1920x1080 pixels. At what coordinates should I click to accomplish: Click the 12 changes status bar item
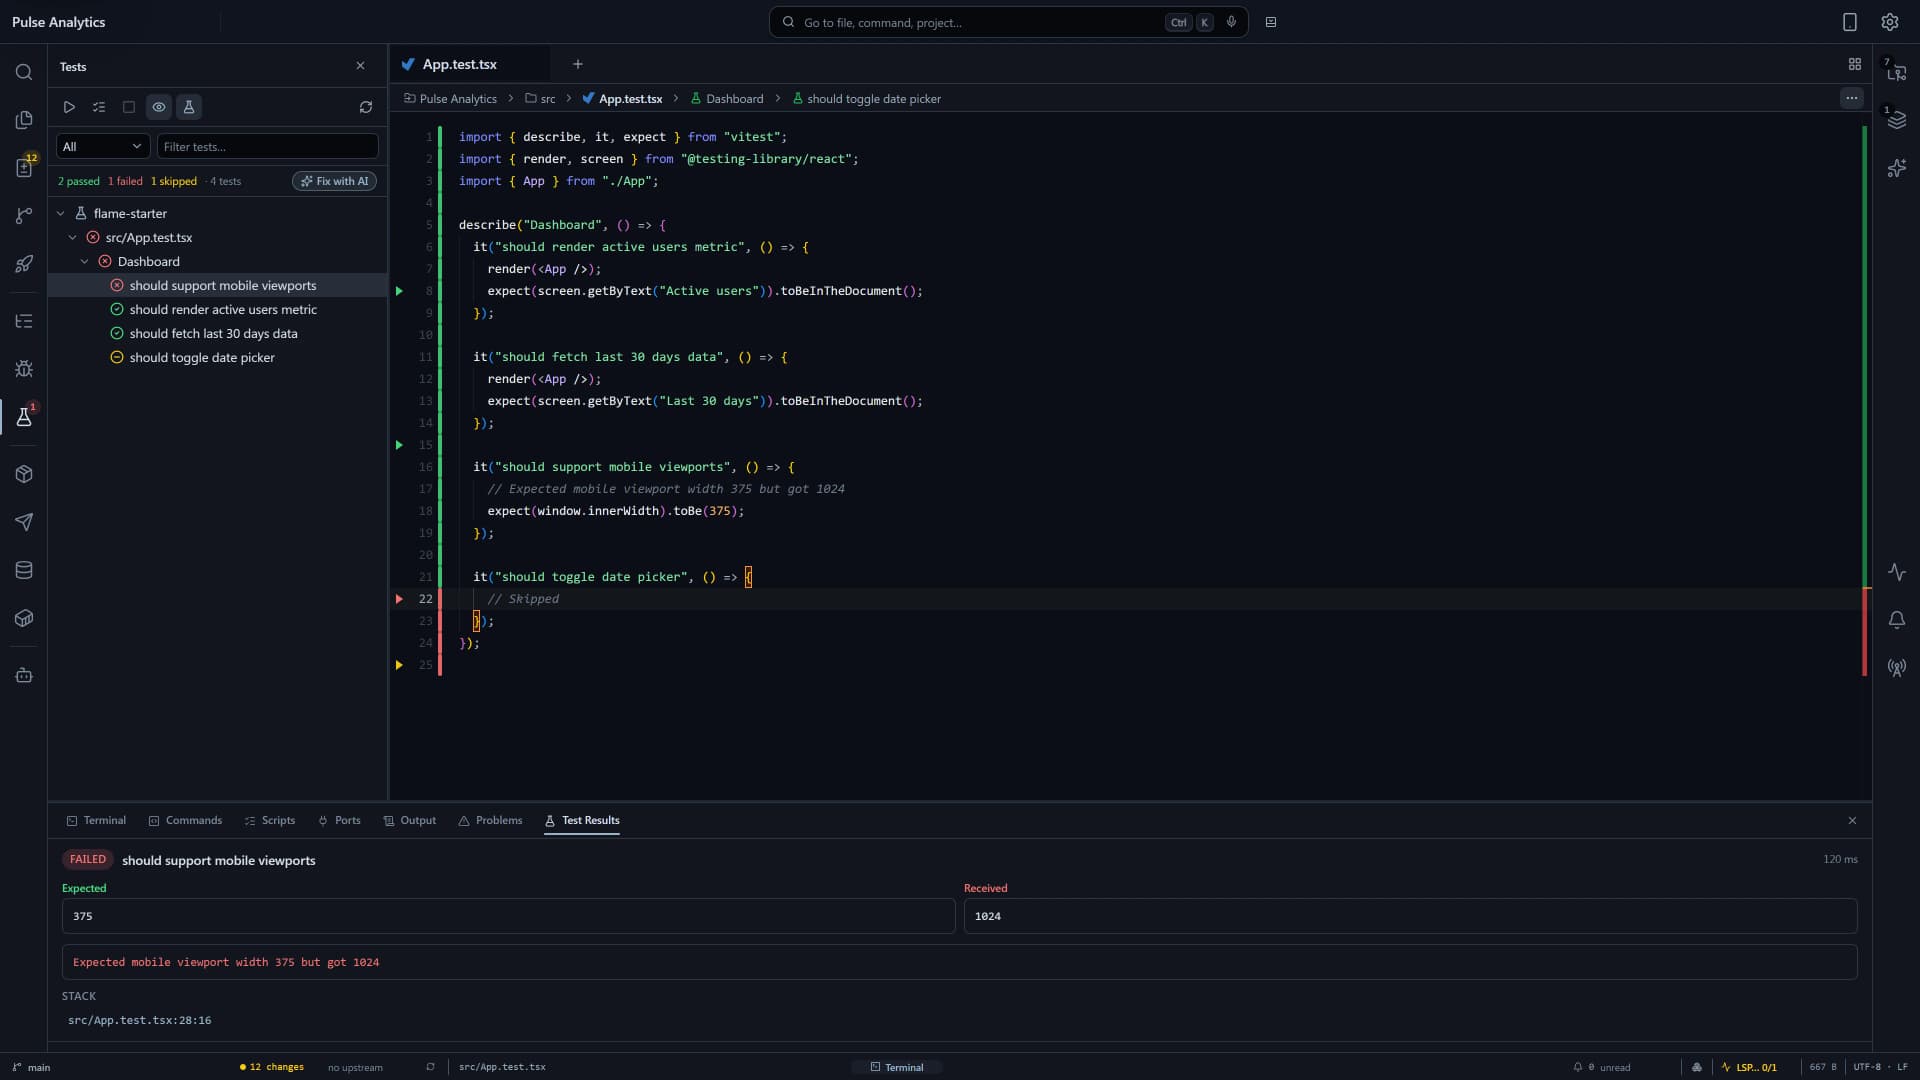point(271,1067)
